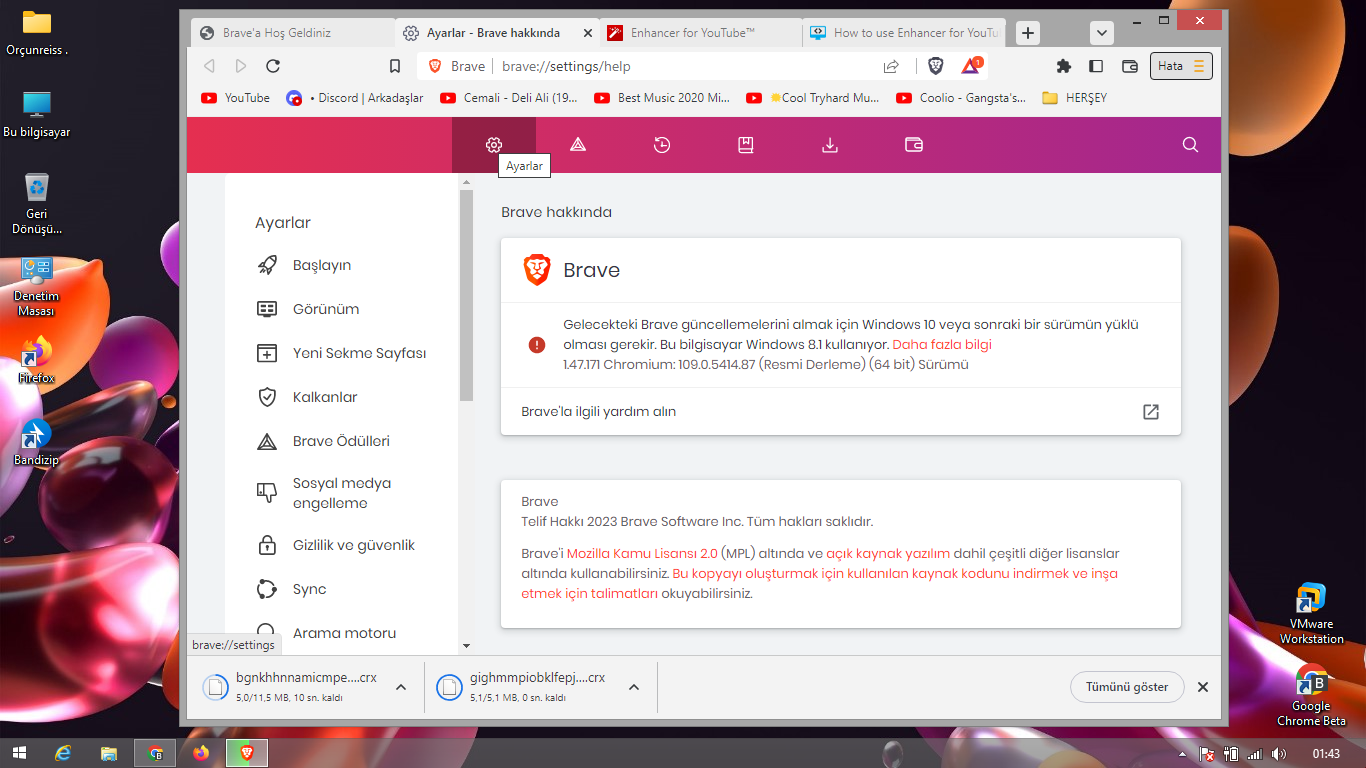
Task: Switch to the Brave'a Hoş Geldiniz tab
Action: click(292, 33)
